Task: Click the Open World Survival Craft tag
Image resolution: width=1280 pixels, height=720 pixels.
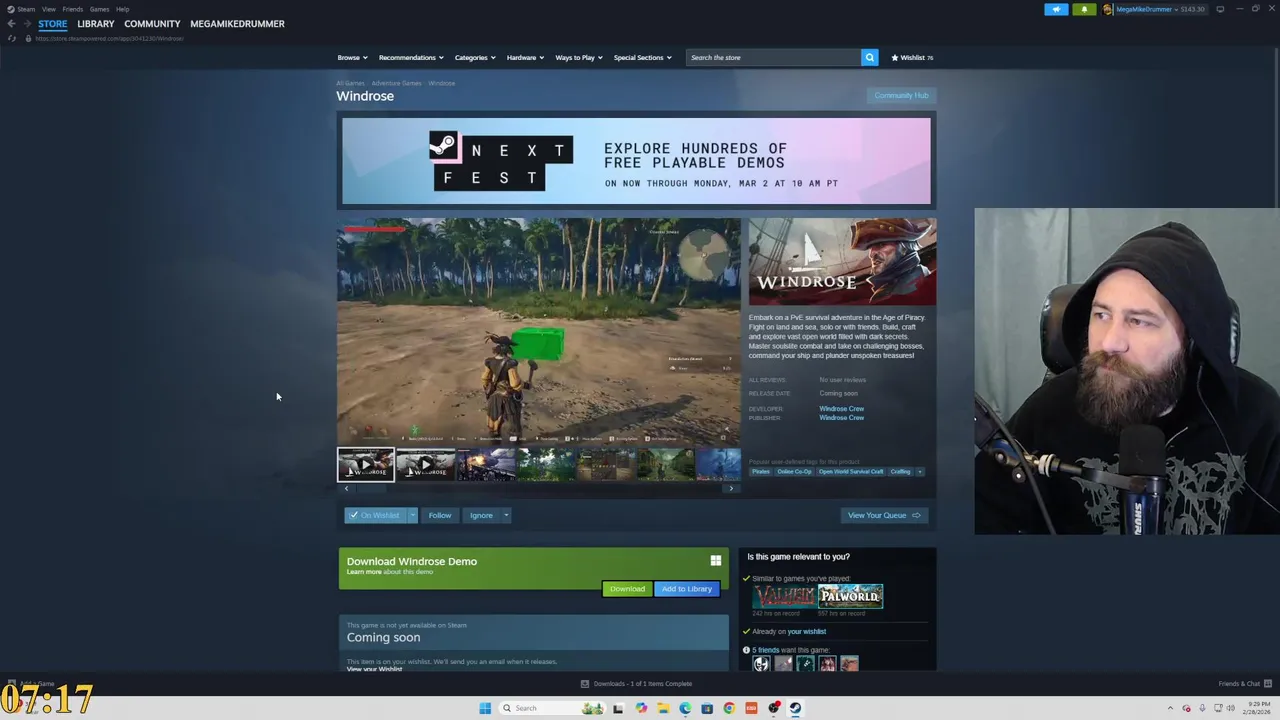Action: pyautogui.click(x=851, y=471)
